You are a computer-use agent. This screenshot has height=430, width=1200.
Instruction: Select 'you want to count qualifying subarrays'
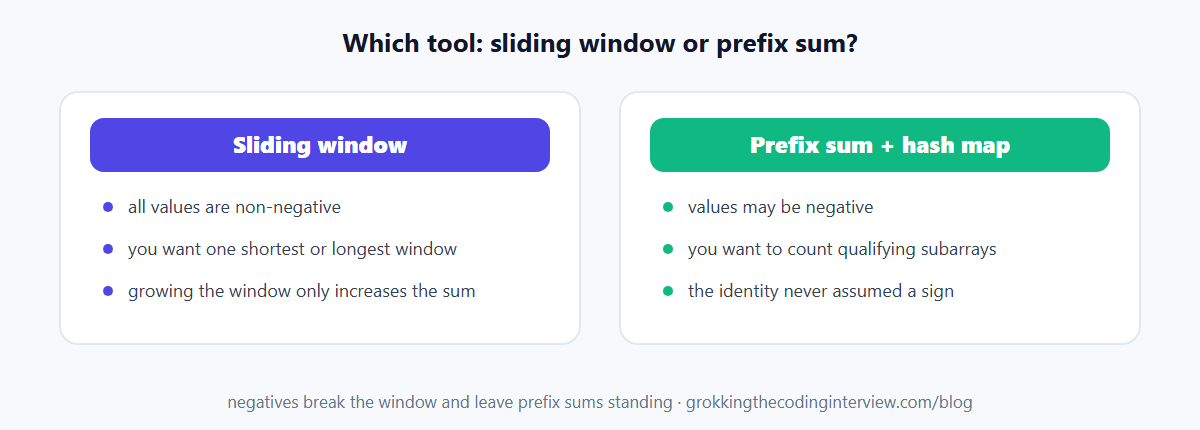coord(842,249)
